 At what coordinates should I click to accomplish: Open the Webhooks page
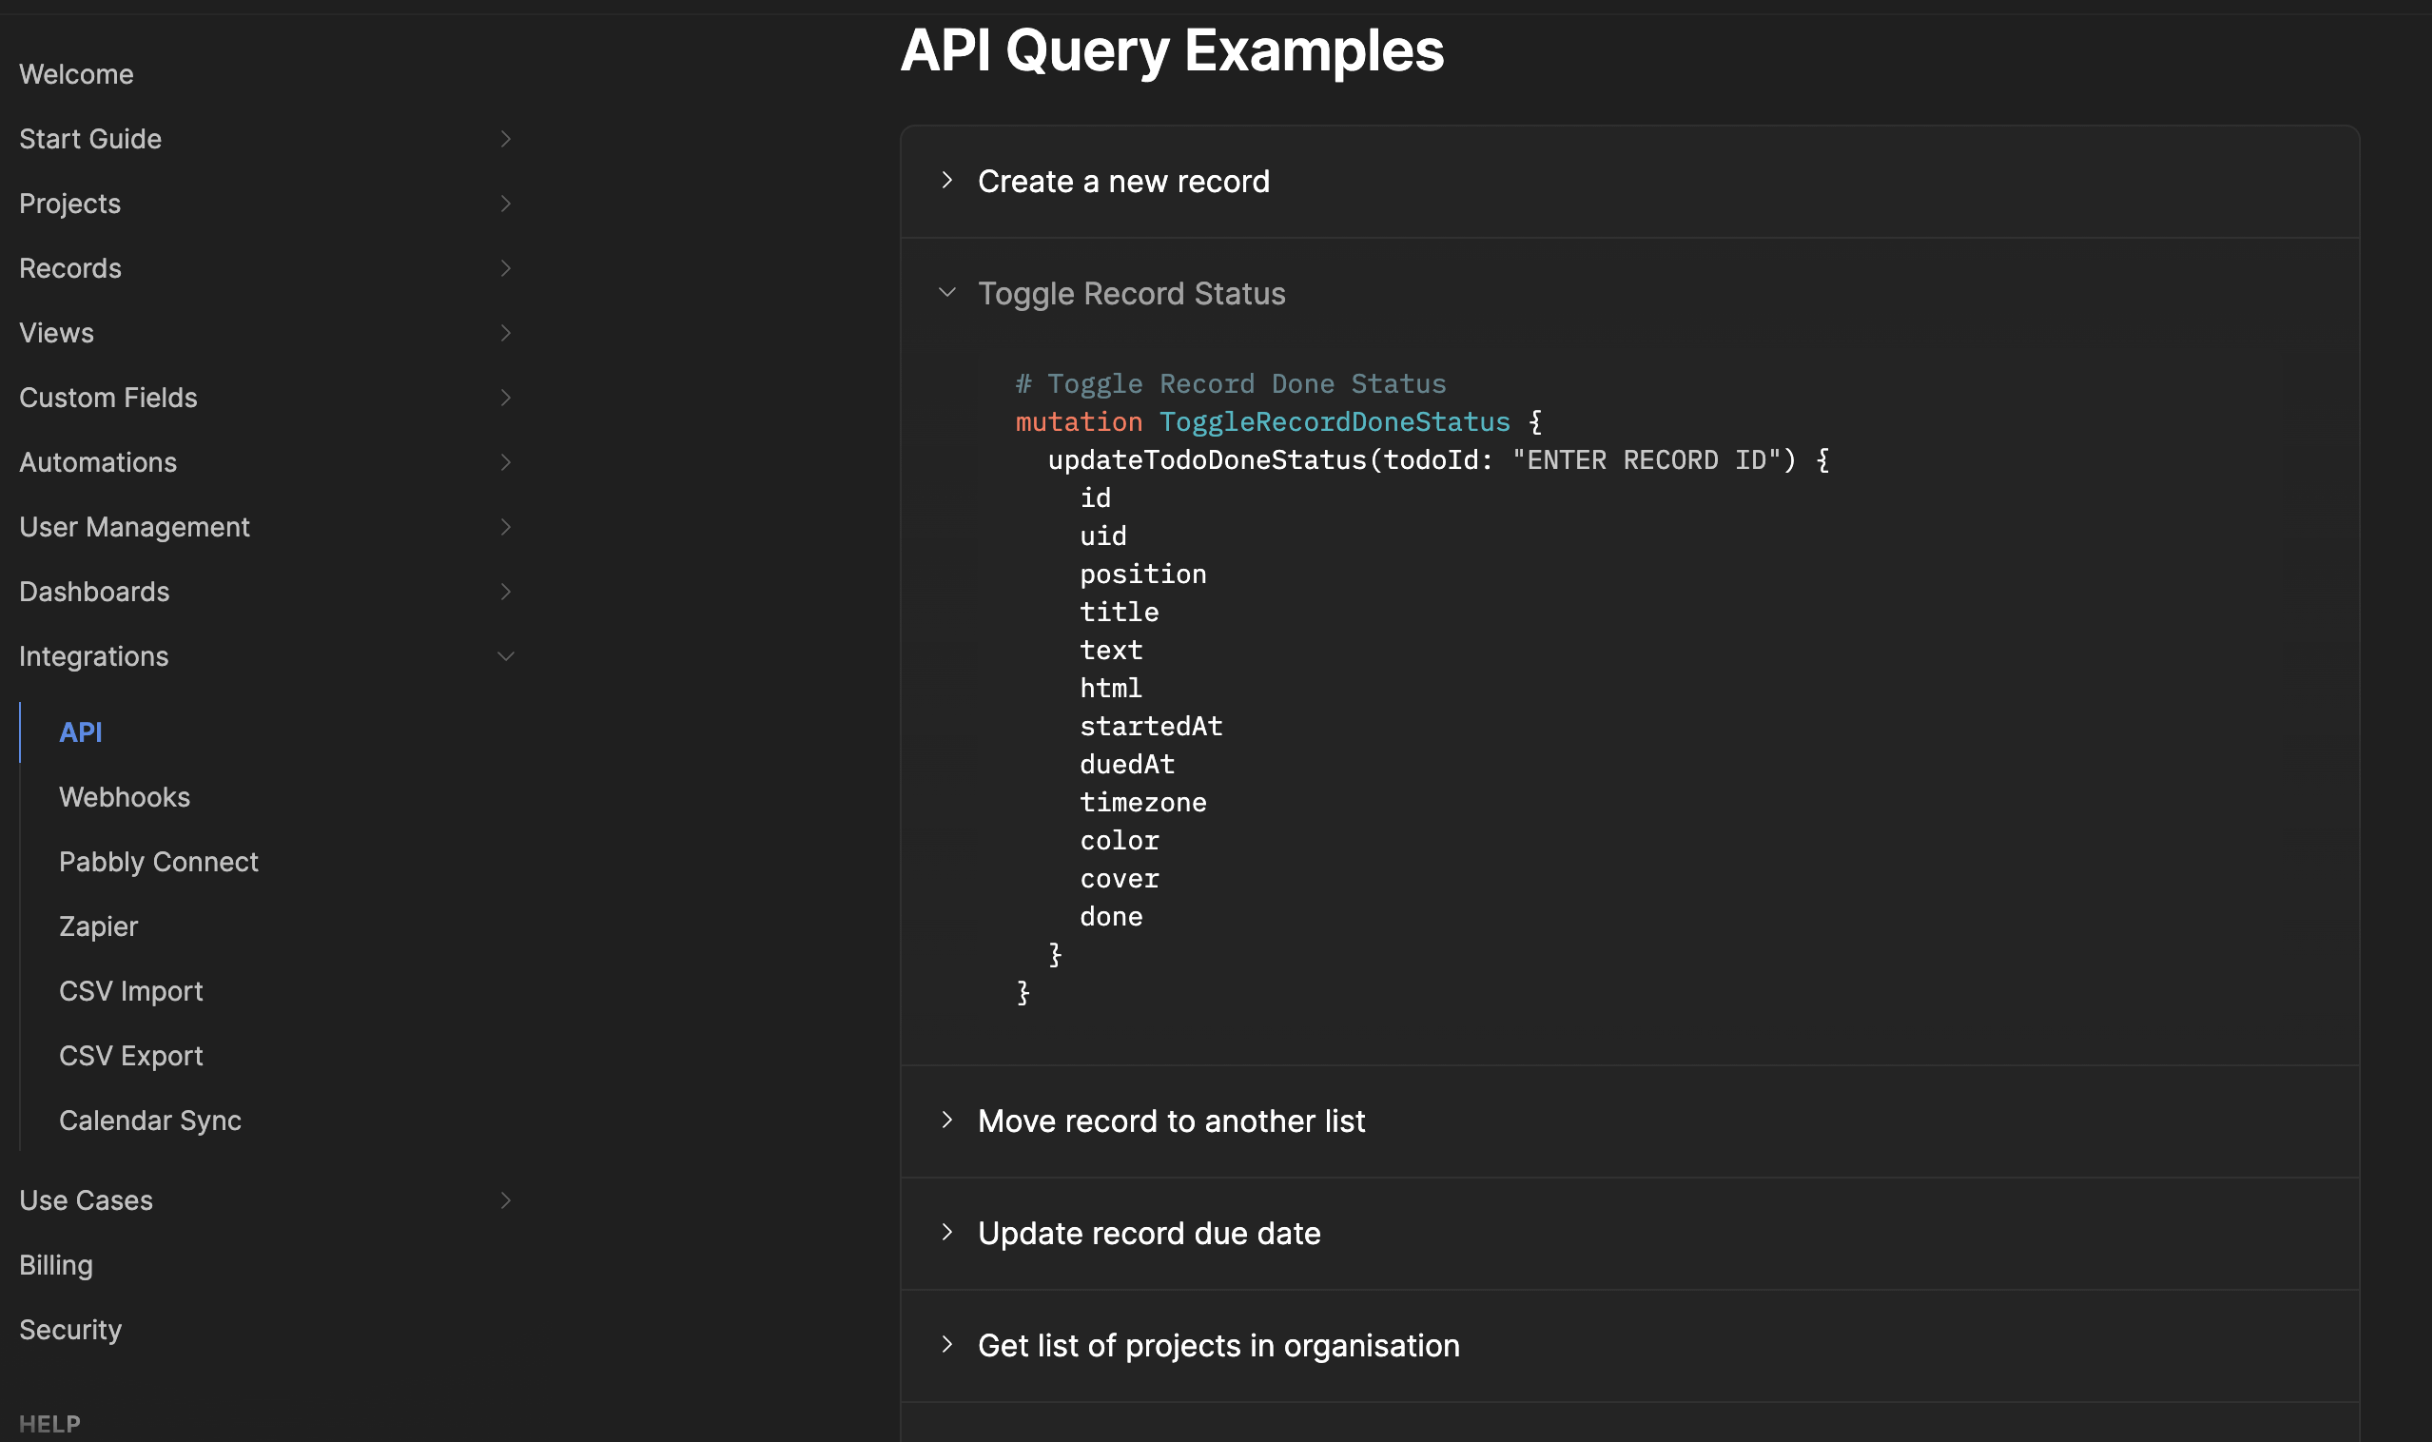click(124, 797)
